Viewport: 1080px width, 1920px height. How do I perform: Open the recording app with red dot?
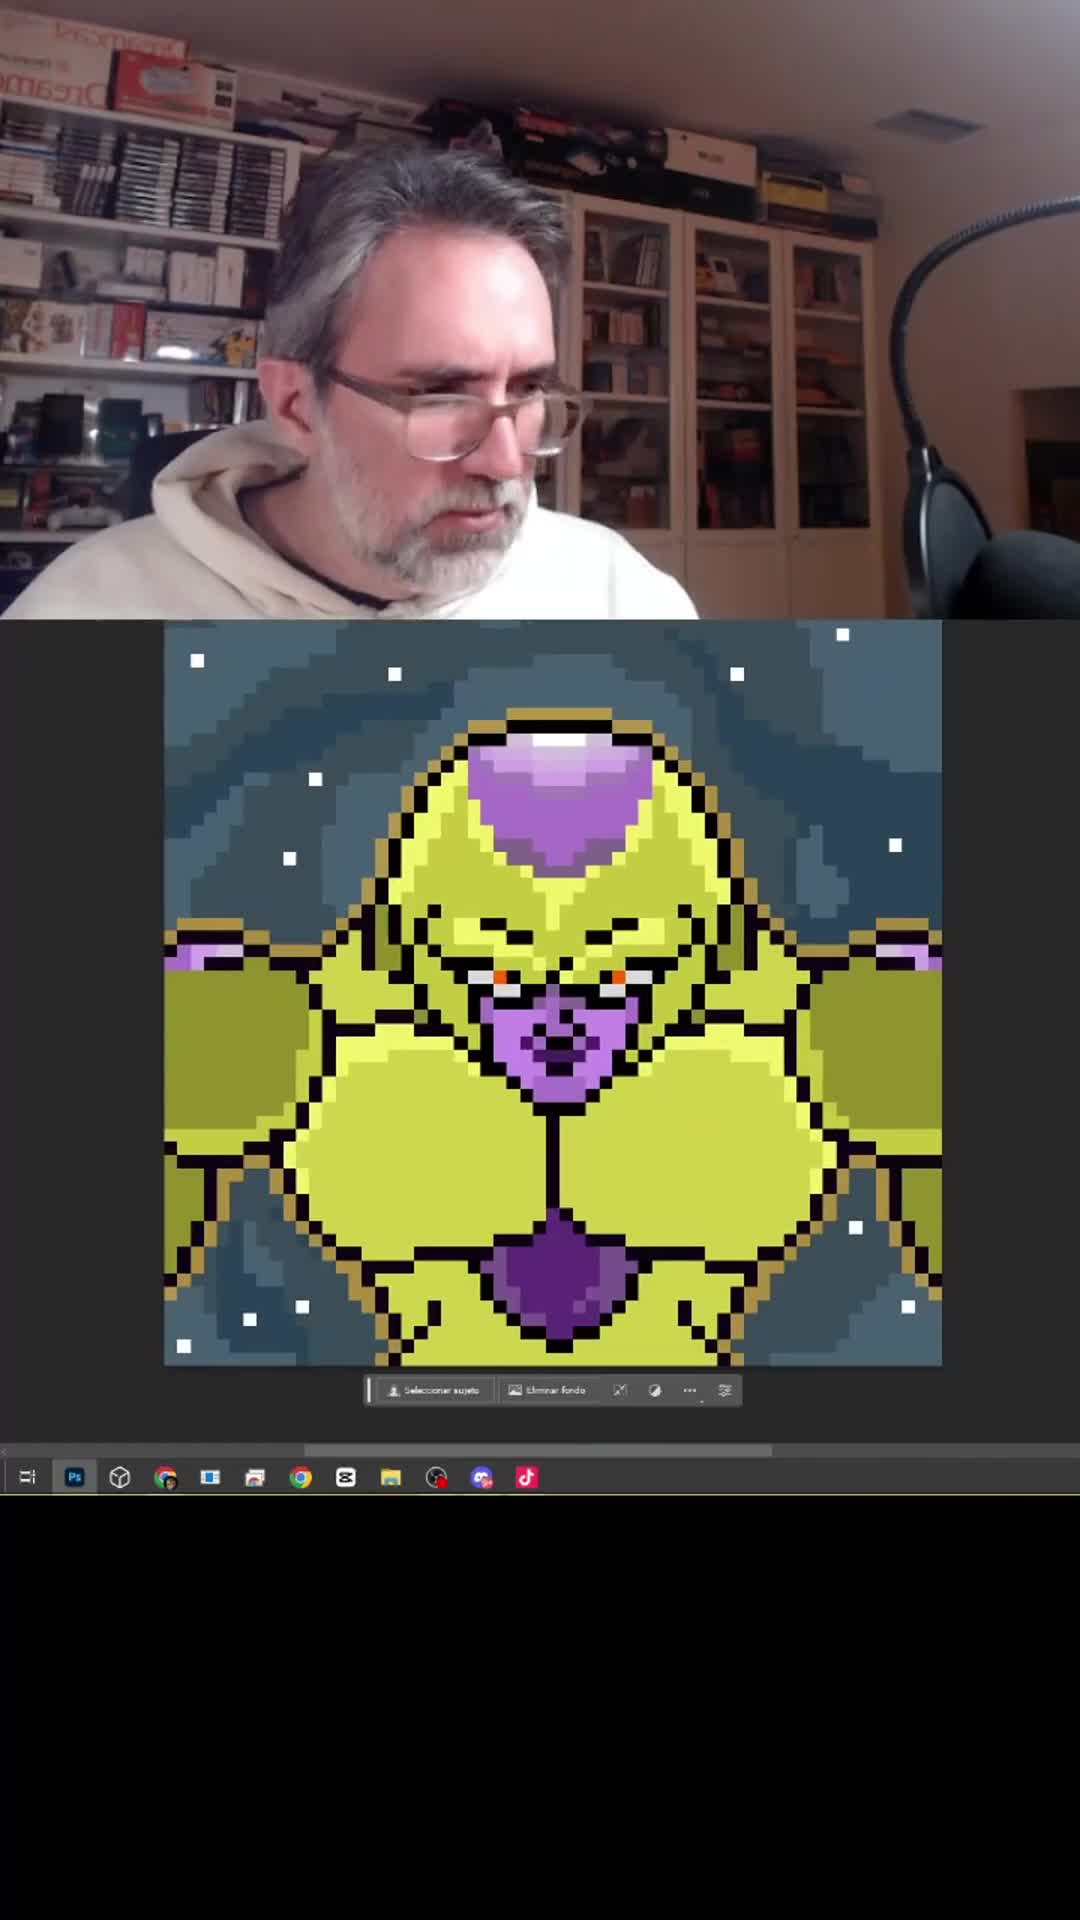pos(436,1477)
